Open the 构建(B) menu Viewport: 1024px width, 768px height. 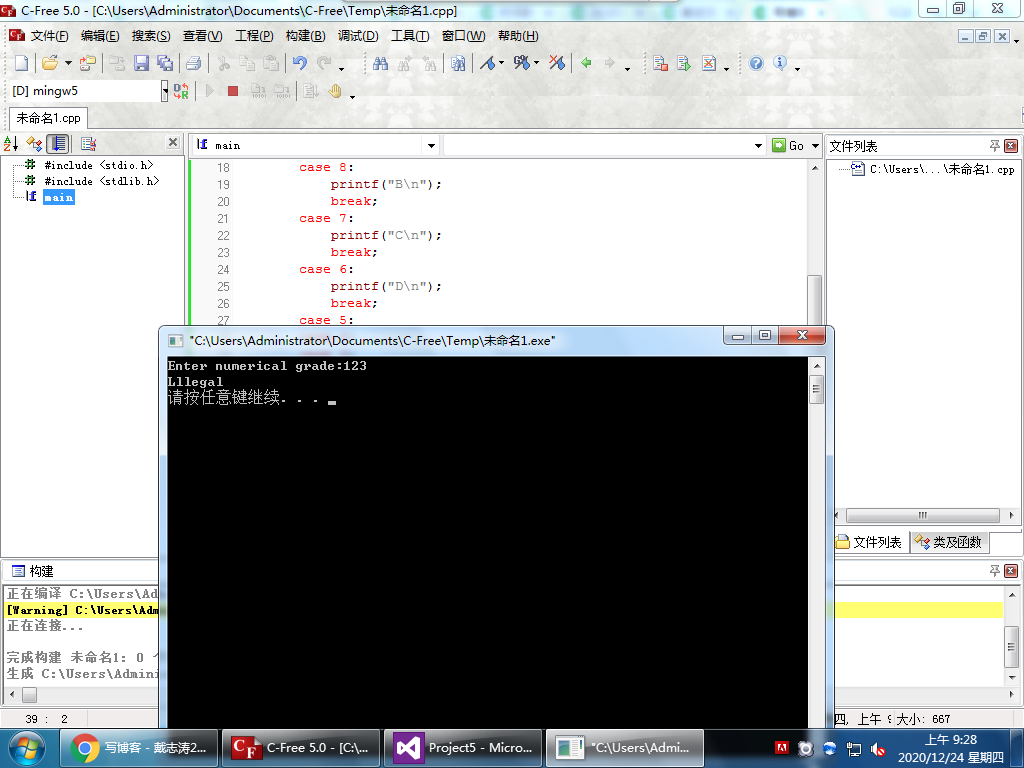click(305, 36)
